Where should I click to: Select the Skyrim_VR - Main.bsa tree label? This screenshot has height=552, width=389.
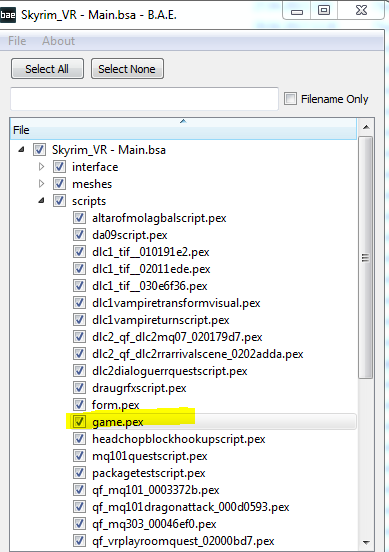tap(109, 150)
